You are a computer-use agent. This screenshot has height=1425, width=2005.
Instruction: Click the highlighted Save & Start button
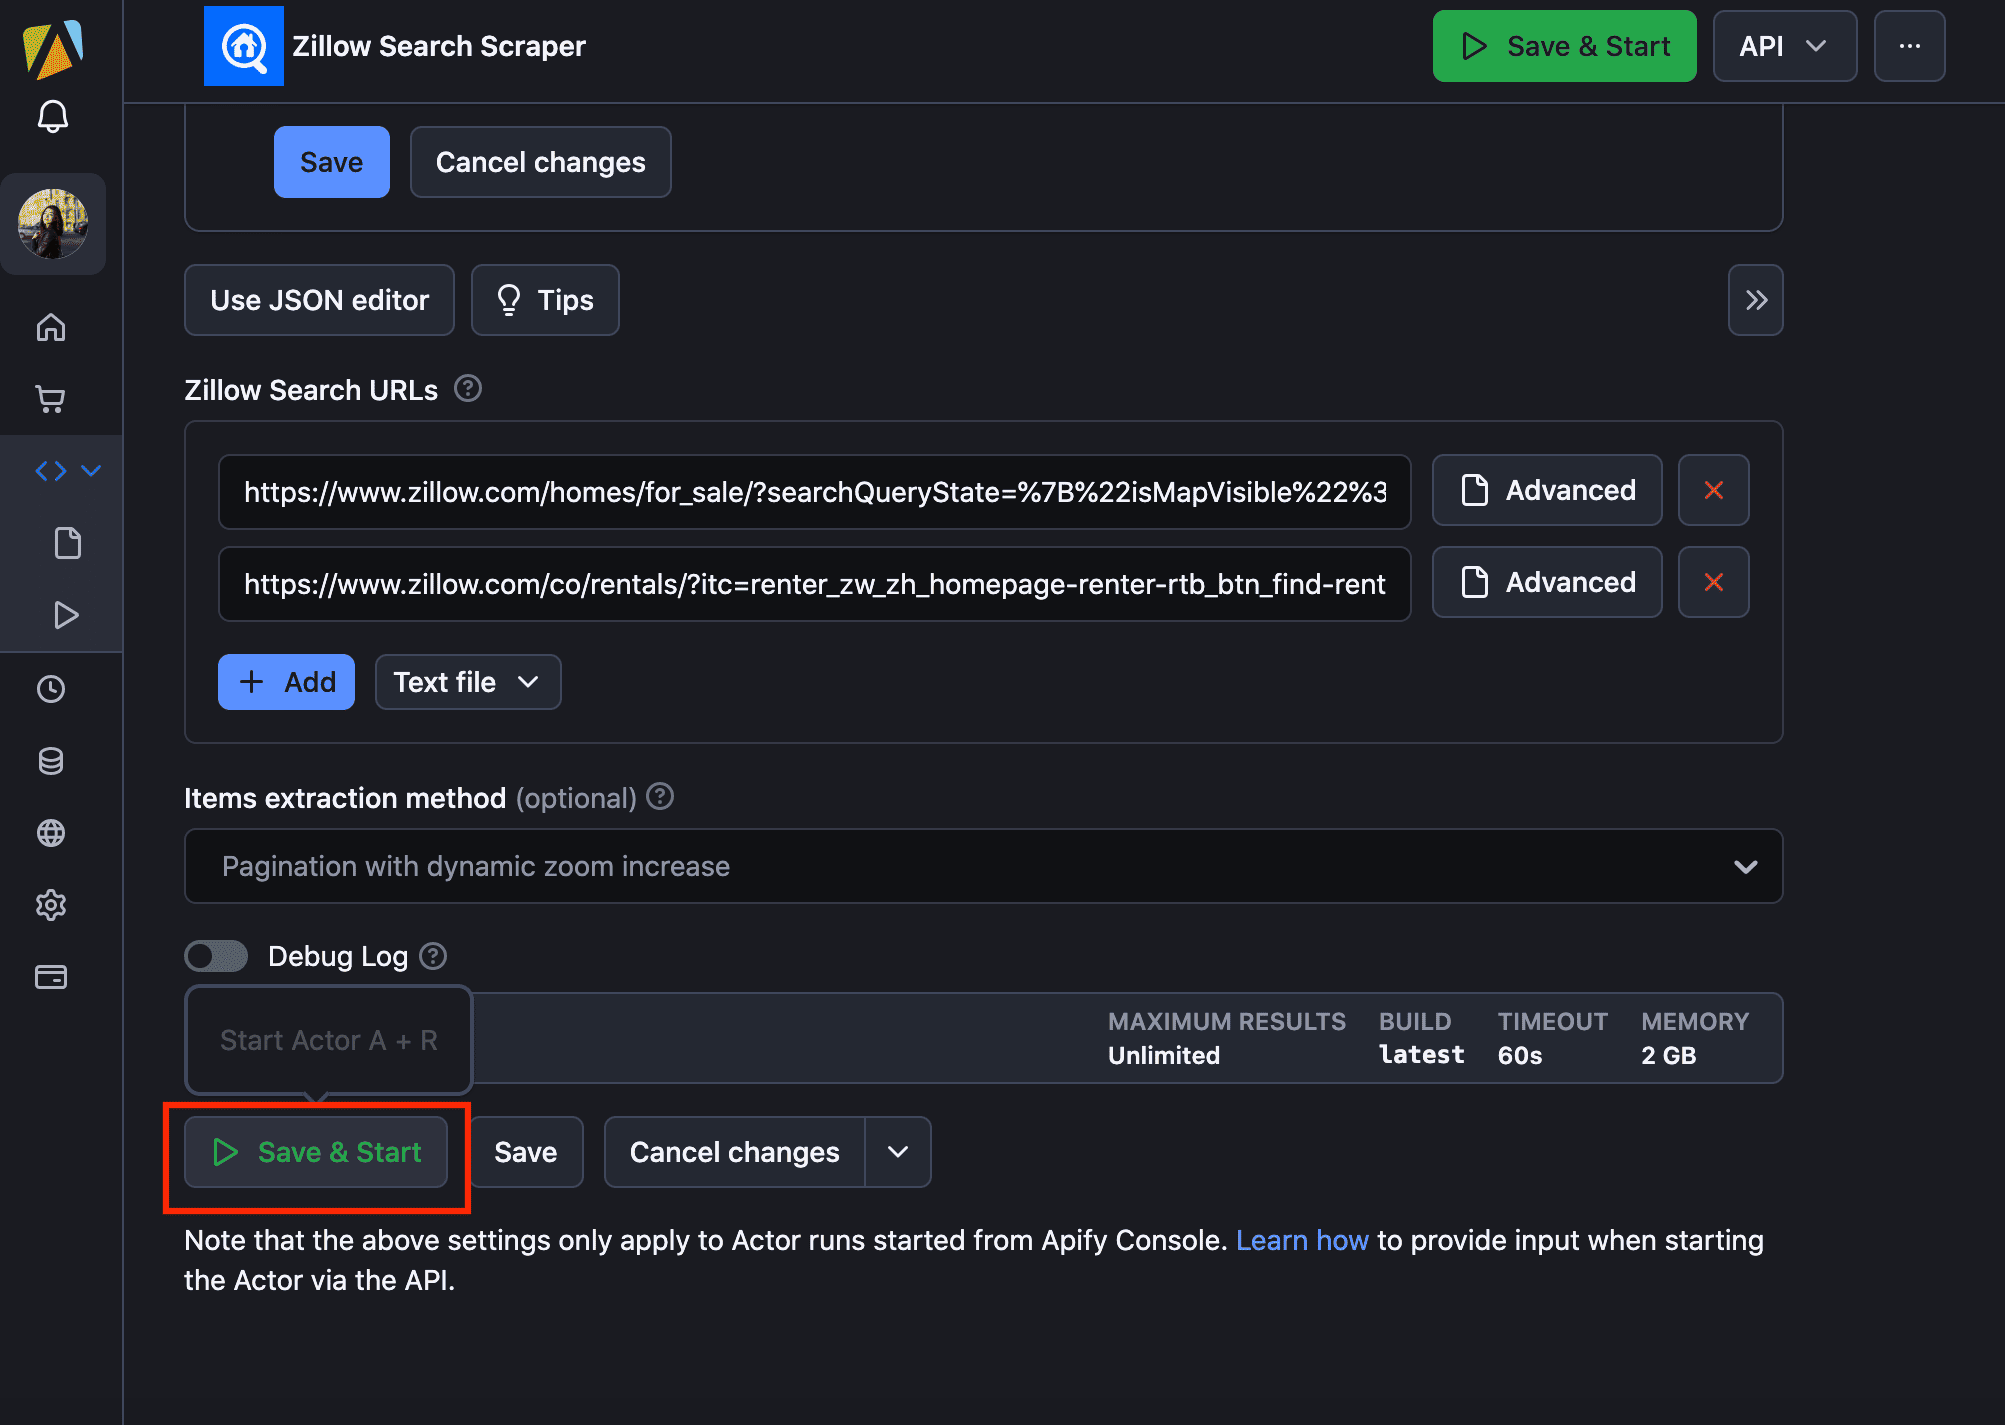(316, 1152)
